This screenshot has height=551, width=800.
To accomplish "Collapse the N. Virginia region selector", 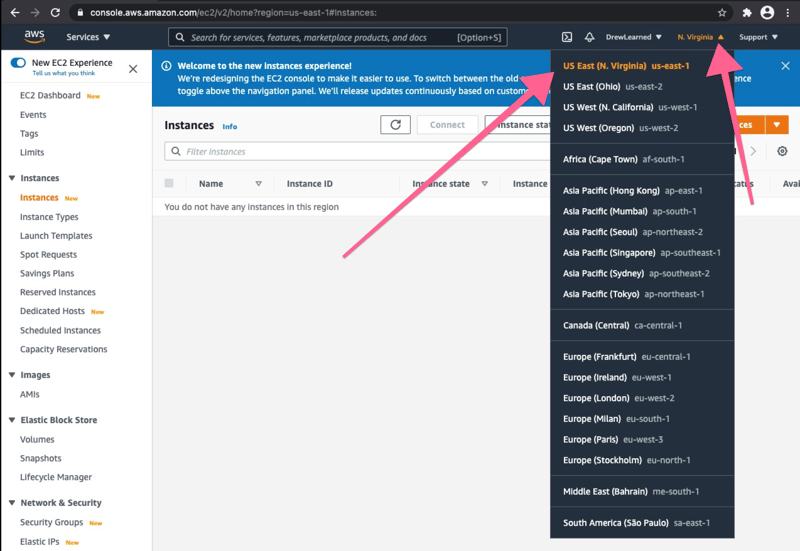I will pos(700,37).
